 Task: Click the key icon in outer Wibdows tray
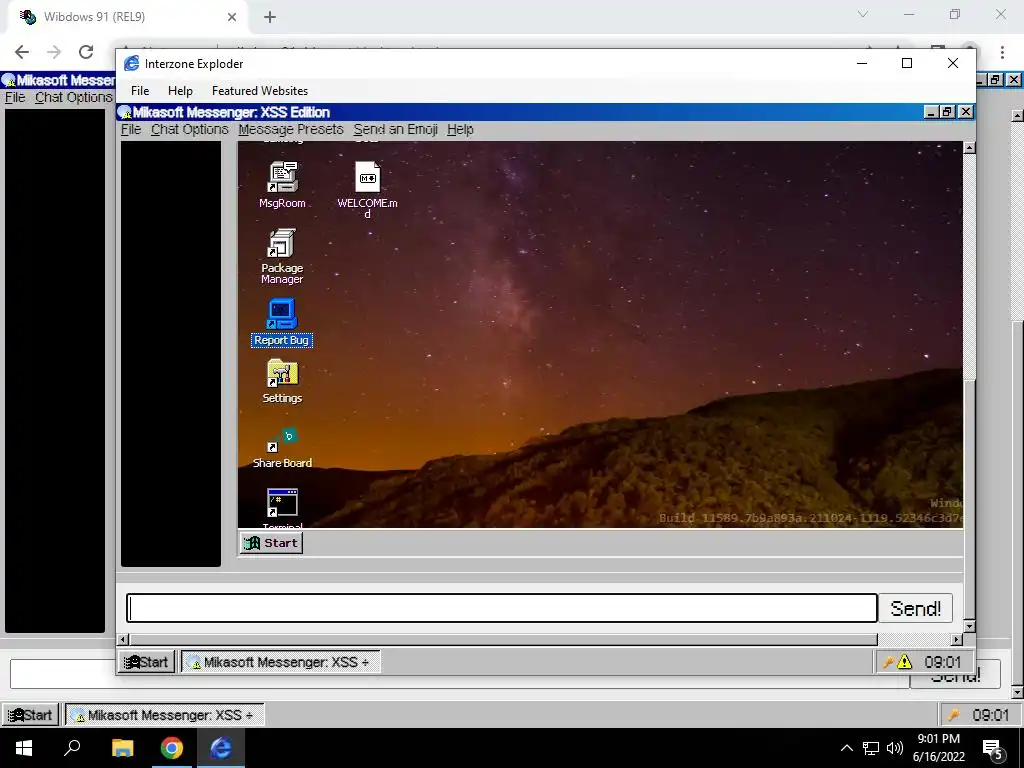(953, 715)
